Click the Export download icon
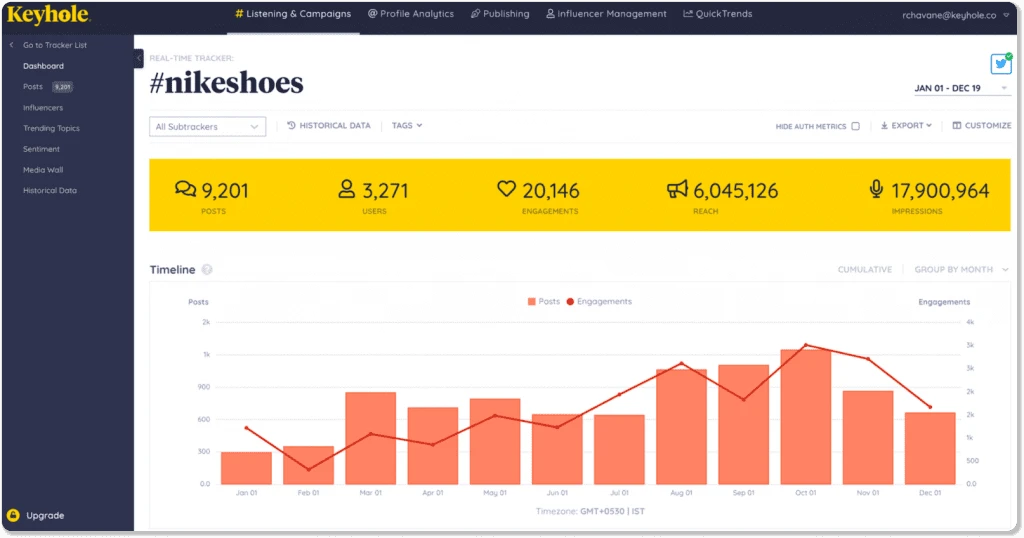This screenshot has height=538, width=1024. point(884,125)
